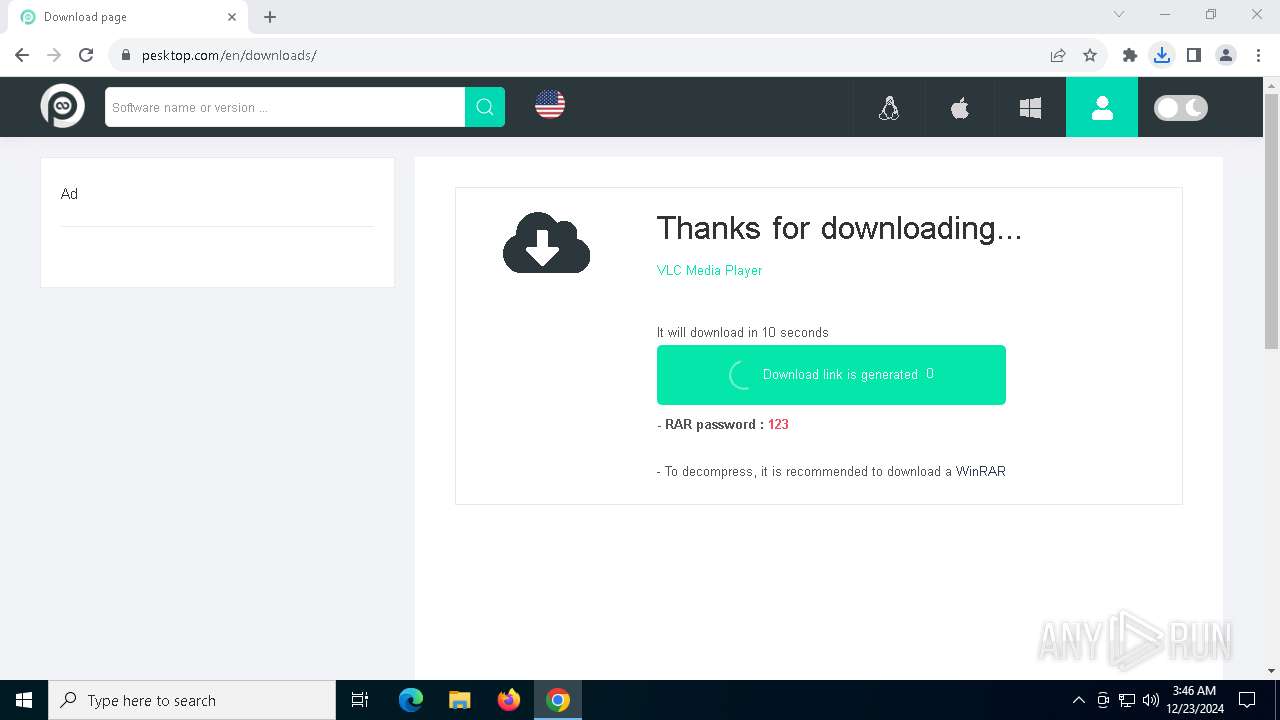The width and height of the screenshot is (1280, 720).
Task: Go back to the previous page
Action: (22, 55)
